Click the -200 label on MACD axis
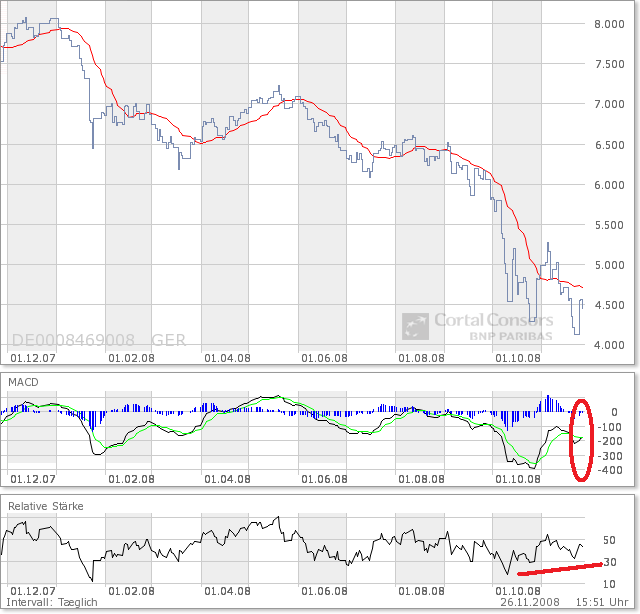Screen dimensions: 640x614 coord(609,441)
